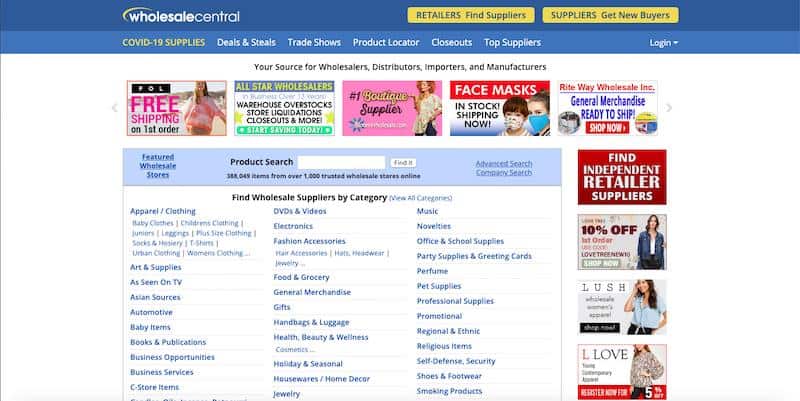Click the Wholesale Central logo

[x=181, y=15]
